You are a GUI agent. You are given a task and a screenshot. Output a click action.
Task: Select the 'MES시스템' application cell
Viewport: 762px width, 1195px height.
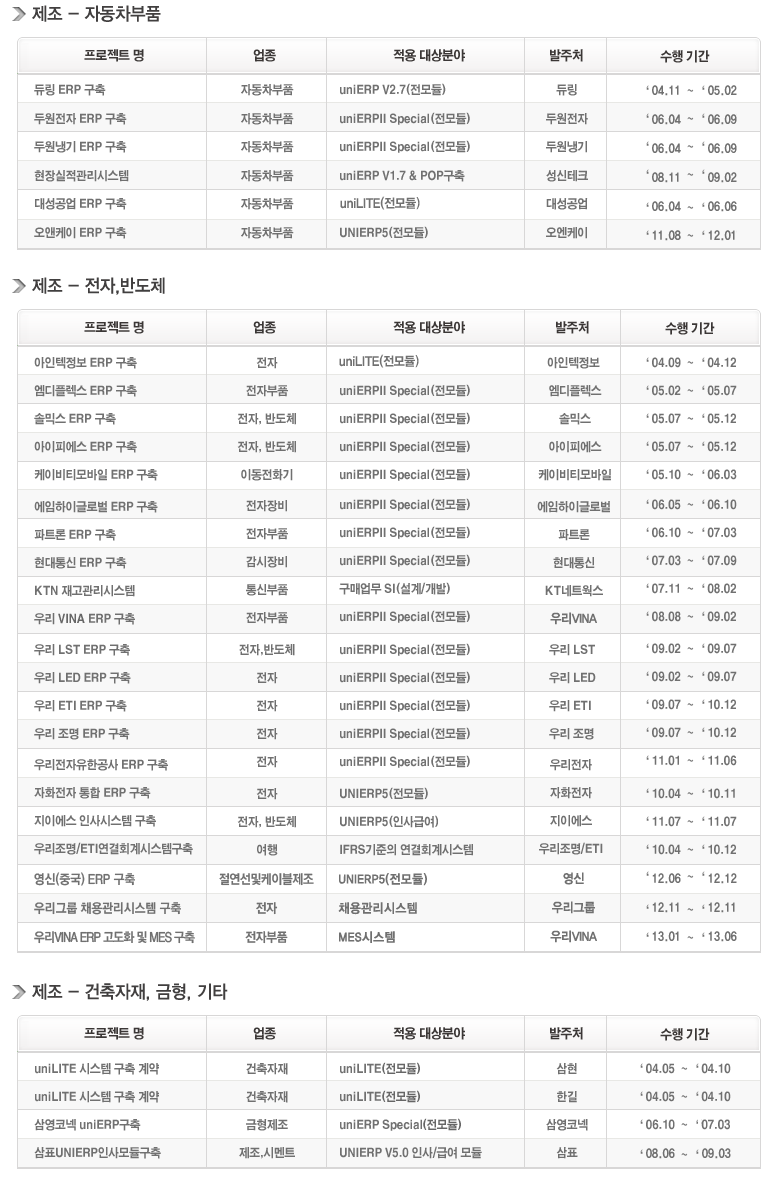point(367,937)
